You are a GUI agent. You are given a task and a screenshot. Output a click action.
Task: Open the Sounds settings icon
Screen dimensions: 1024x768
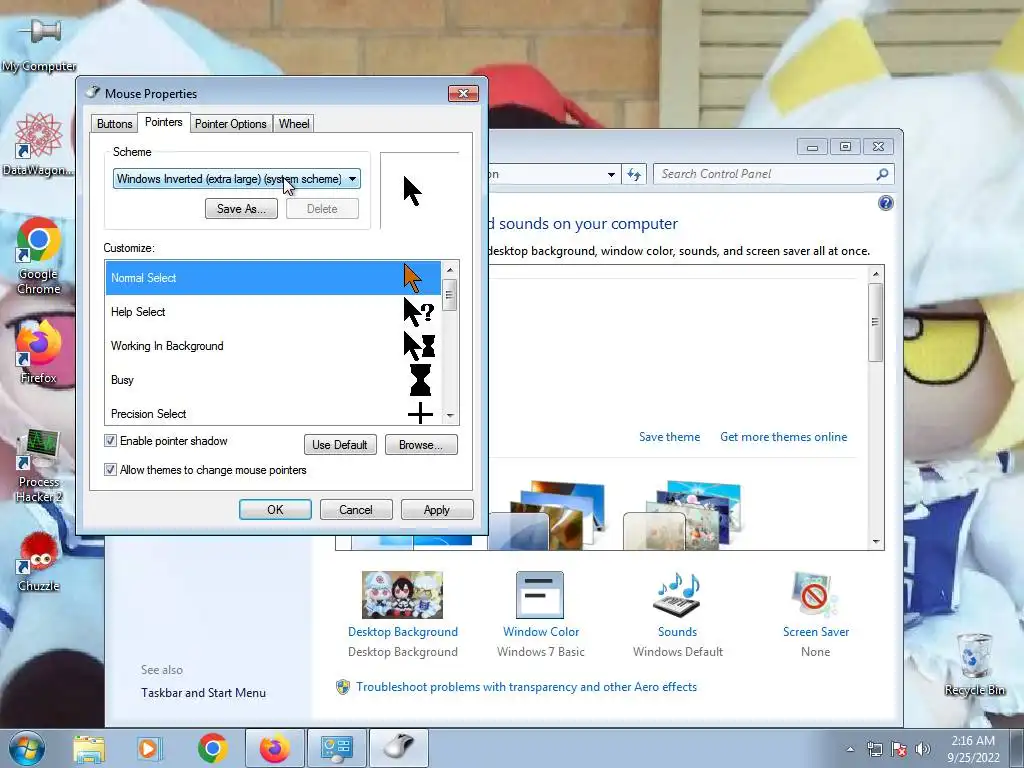tap(677, 594)
